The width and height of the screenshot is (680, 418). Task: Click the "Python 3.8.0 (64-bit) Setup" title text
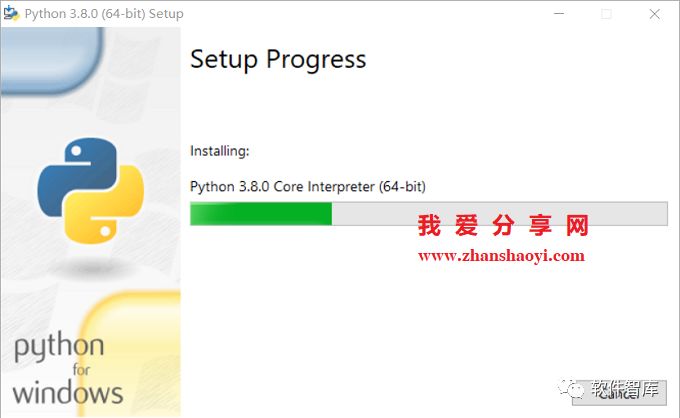pos(104,14)
